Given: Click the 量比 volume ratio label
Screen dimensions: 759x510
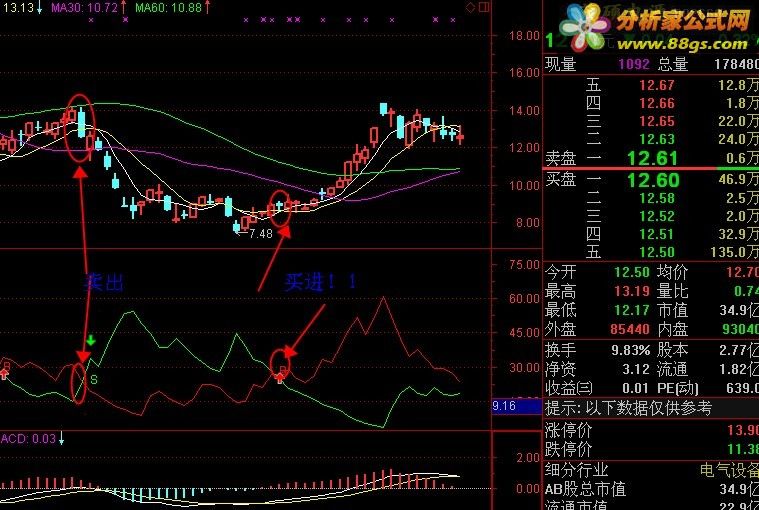Looking at the screenshot, I should [673, 291].
